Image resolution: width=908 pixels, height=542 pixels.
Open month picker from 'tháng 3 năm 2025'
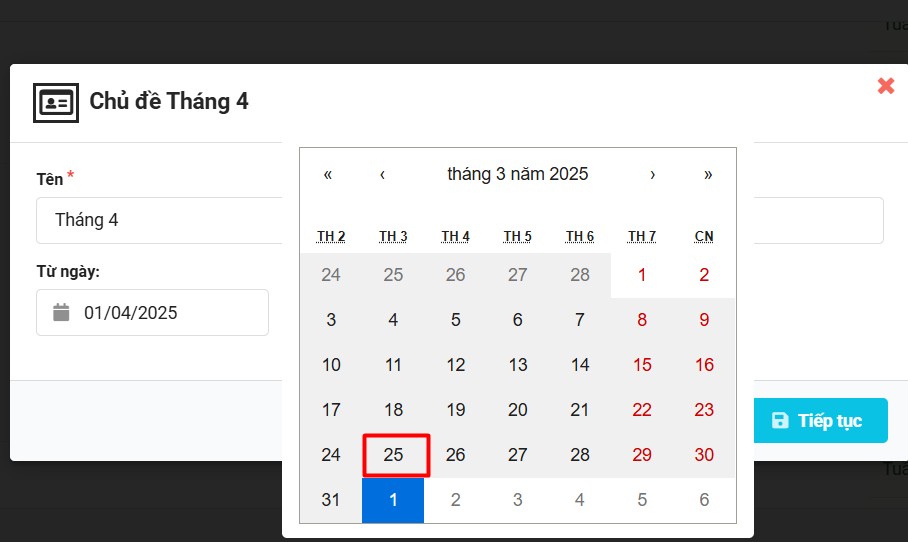tap(517, 174)
